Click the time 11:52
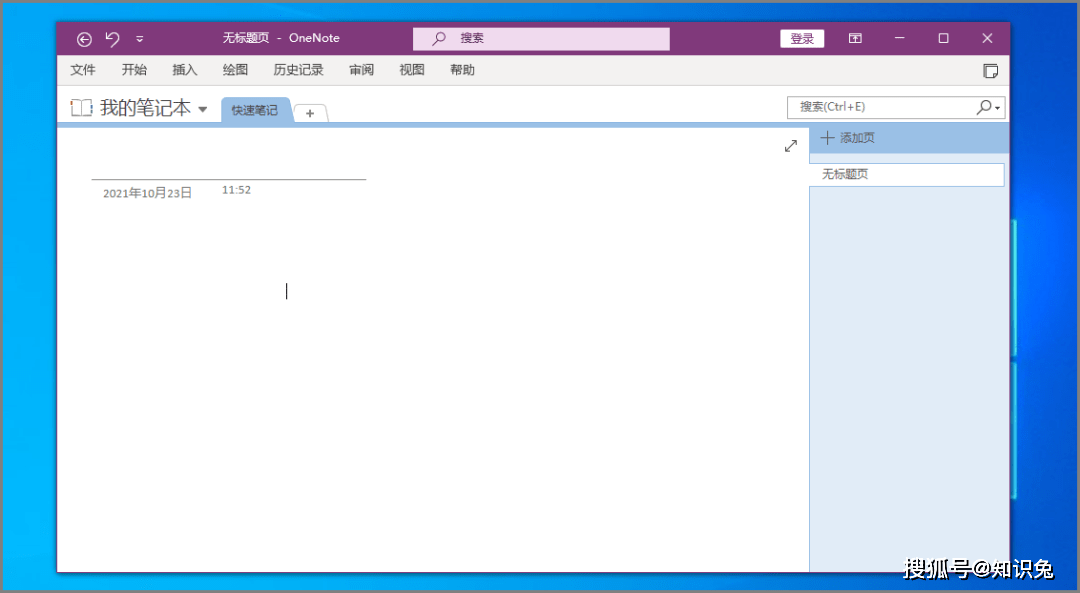Image resolution: width=1080 pixels, height=593 pixels. point(236,190)
